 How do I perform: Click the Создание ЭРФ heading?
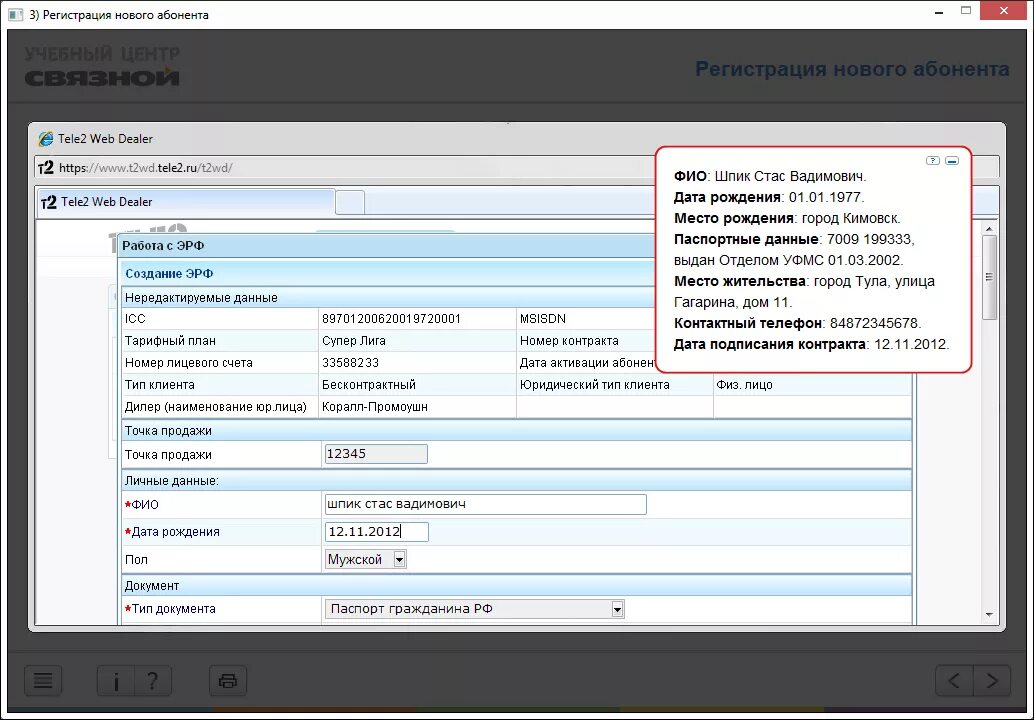pyautogui.click(x=169, y=274)
